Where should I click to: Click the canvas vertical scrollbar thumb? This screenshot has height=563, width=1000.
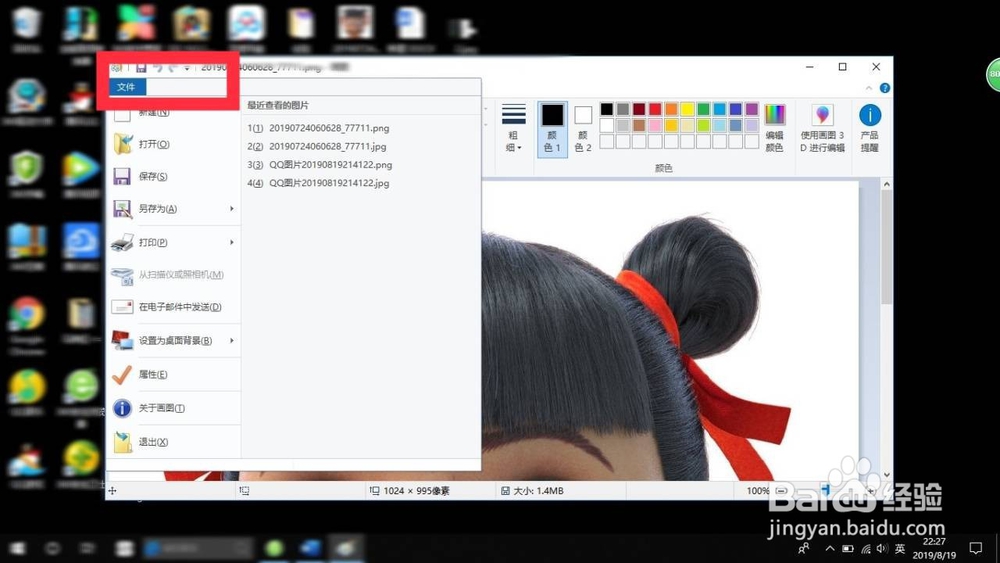(886, 247)
